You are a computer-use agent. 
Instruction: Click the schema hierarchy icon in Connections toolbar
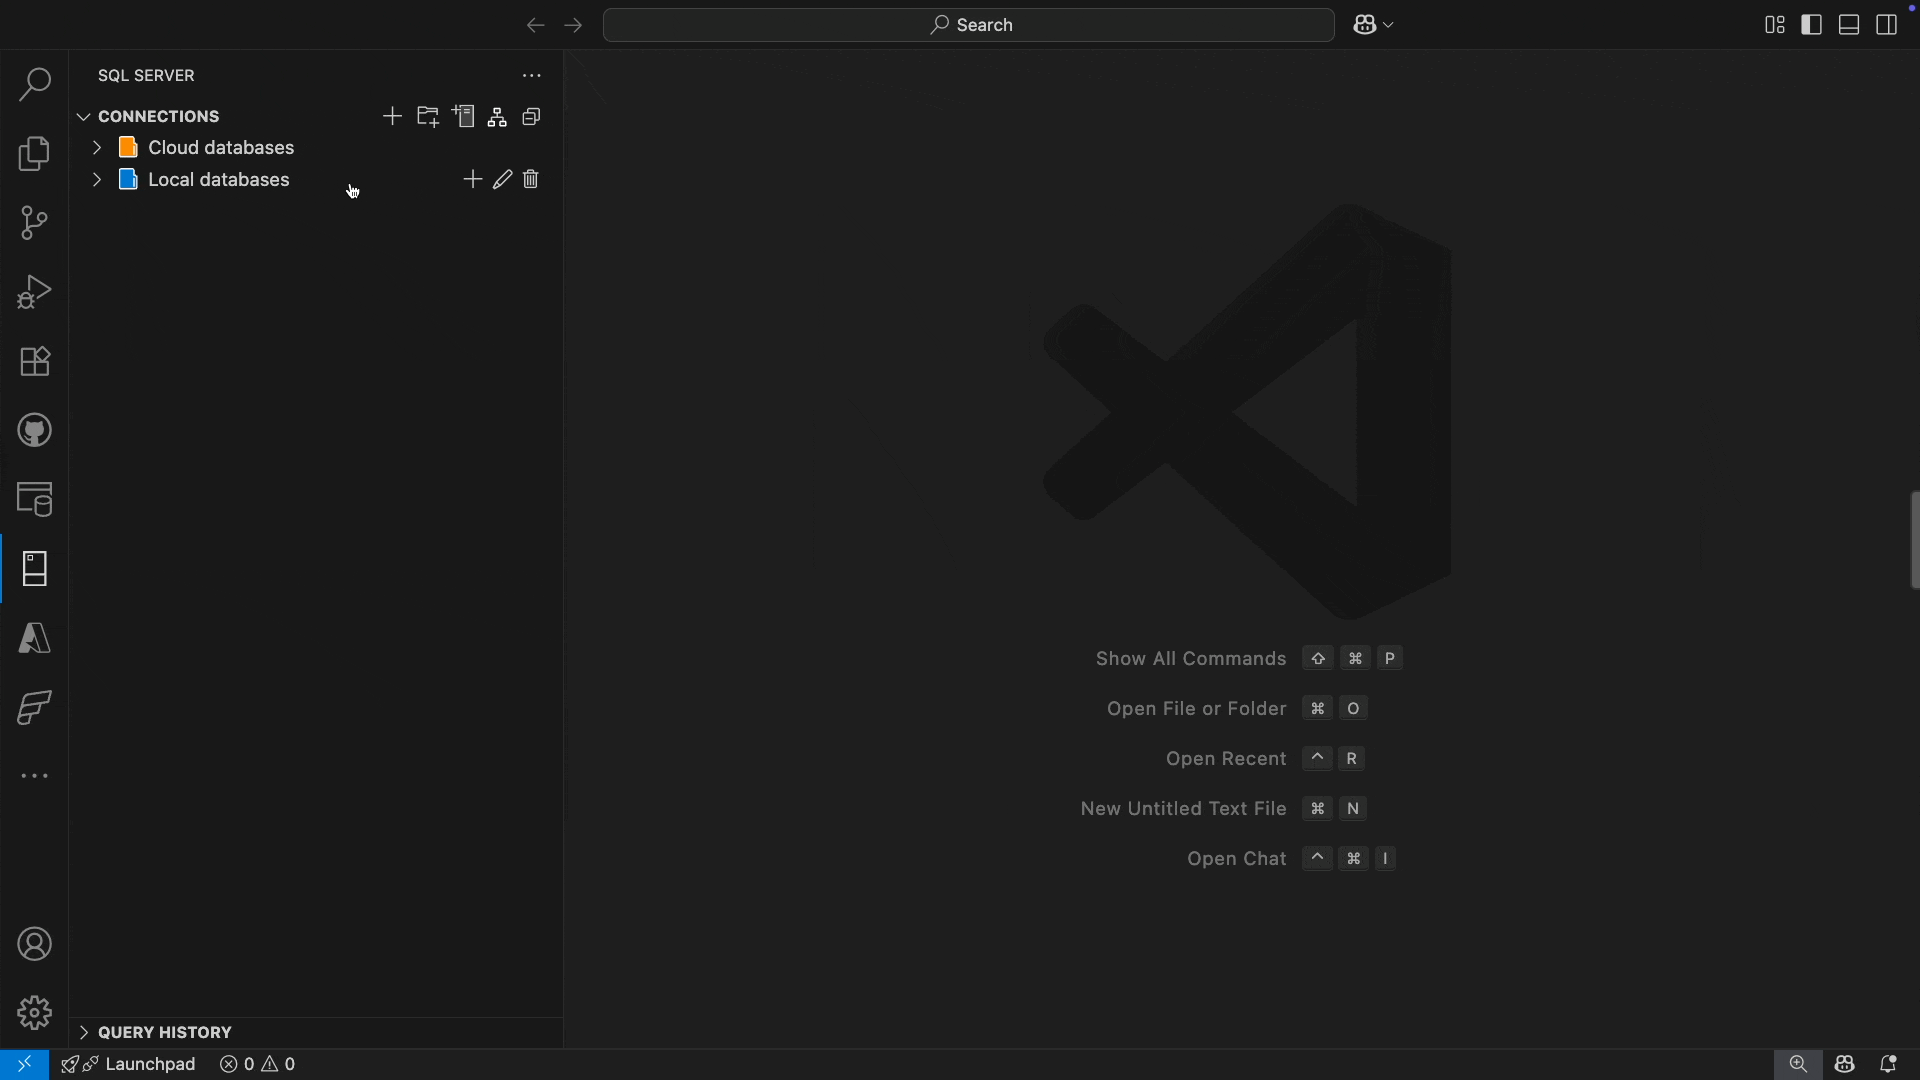(497, 117)
